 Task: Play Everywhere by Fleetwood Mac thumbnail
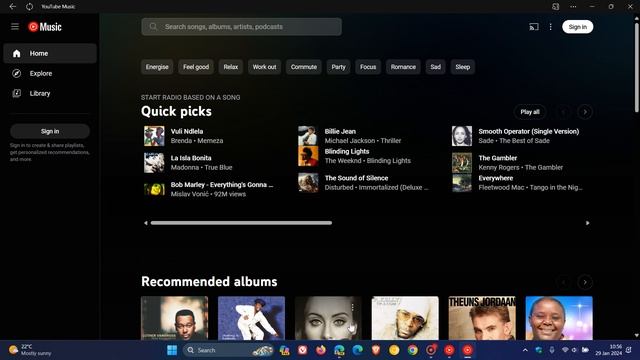click(462, 183)
